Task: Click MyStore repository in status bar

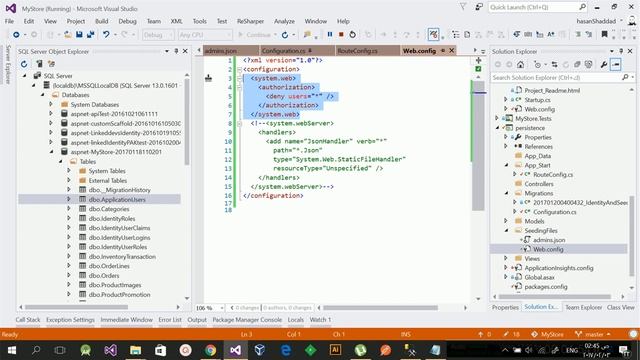Action: pos(547,334)
